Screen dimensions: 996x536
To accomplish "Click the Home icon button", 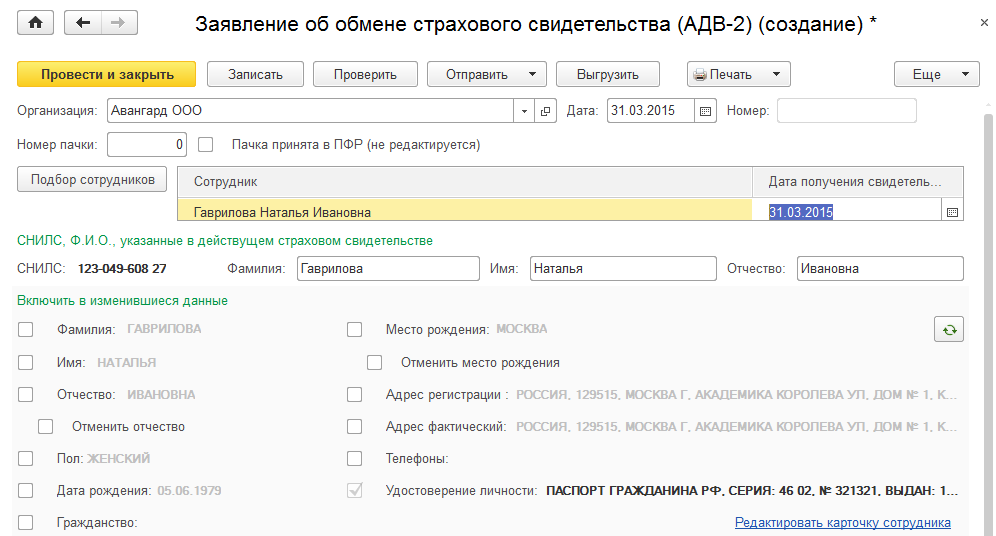I will click(36, 23).
